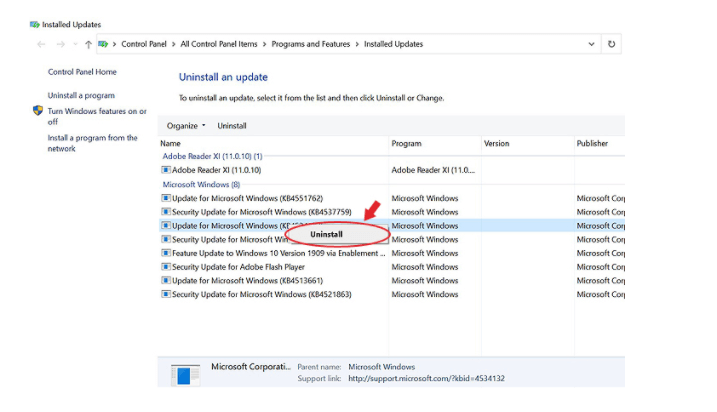The height and width of the screenshot is (412, 717).
Task: Select Feature Update to Windows 10 Version 1909
Action: [278, 253]
